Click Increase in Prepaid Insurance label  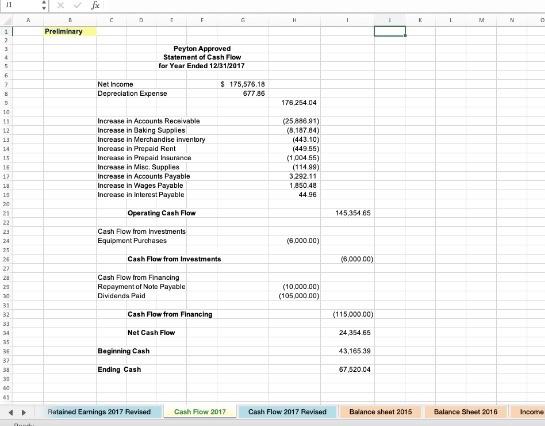144,158
